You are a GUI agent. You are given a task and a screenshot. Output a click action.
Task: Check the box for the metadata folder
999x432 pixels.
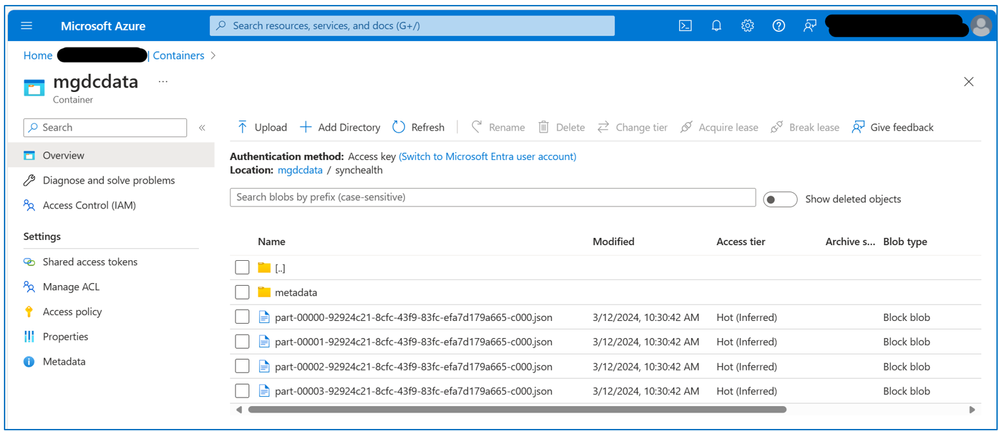[x=242, y=292]
